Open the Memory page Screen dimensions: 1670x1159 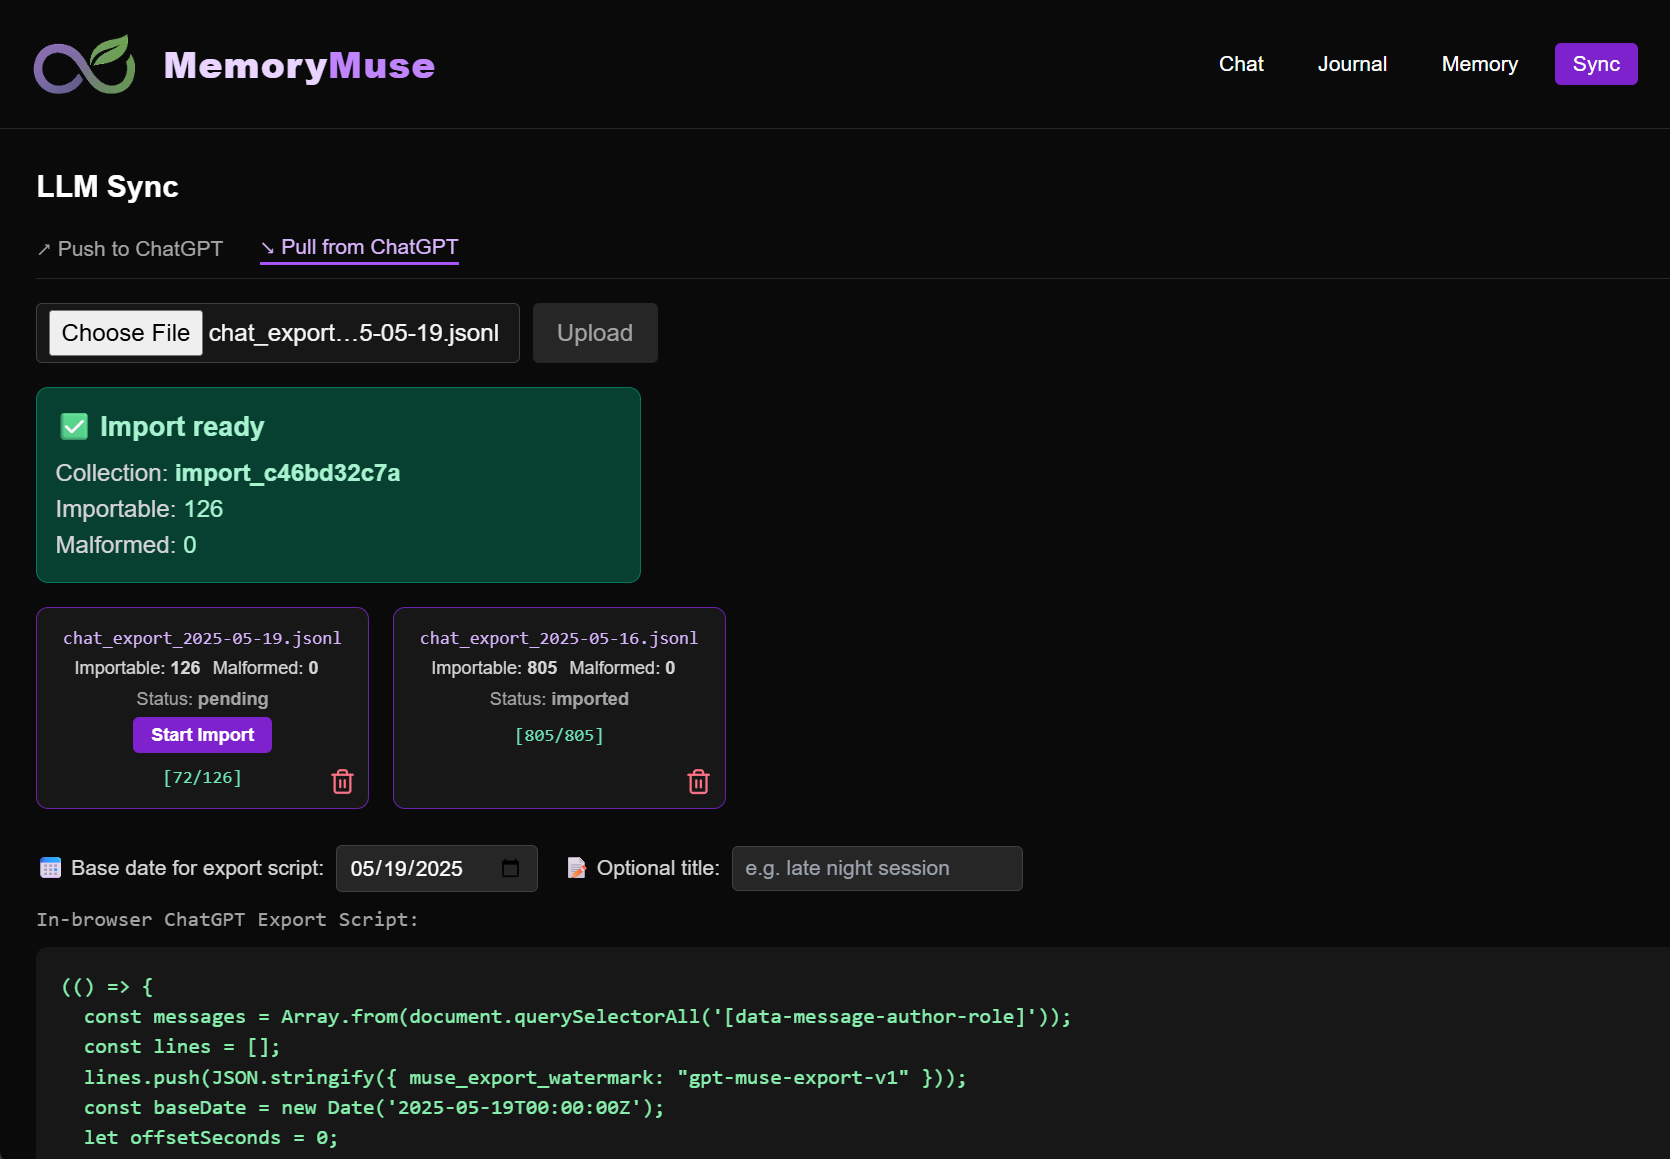click(x=1479, y=64)
